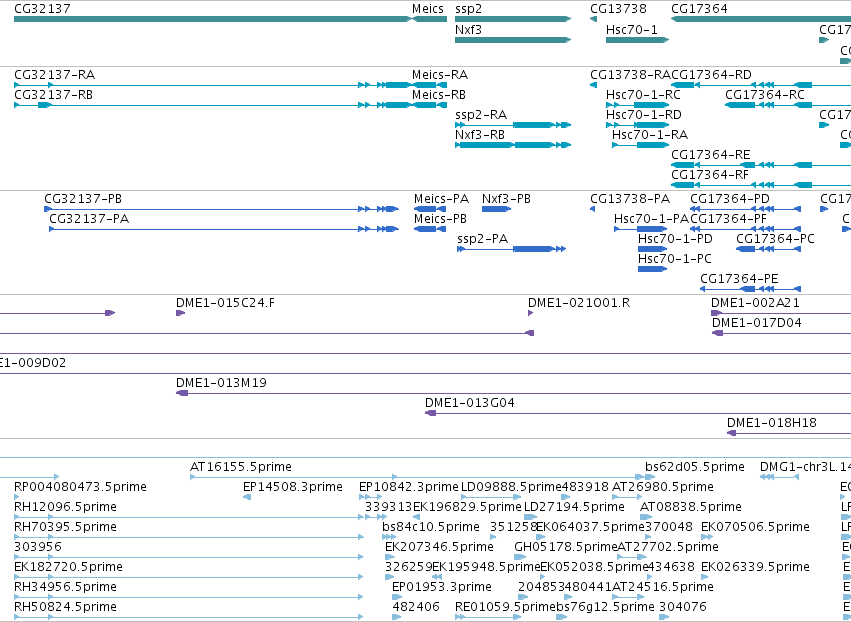Select the Nxf3-PB protein label

(506, 199)
